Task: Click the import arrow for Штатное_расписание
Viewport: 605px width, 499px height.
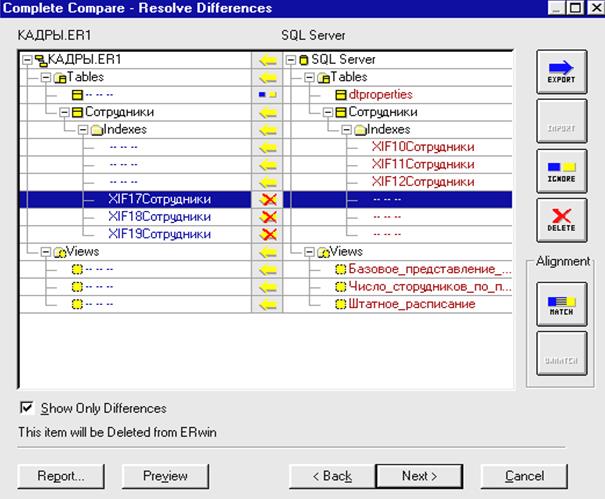Action: 267,304
